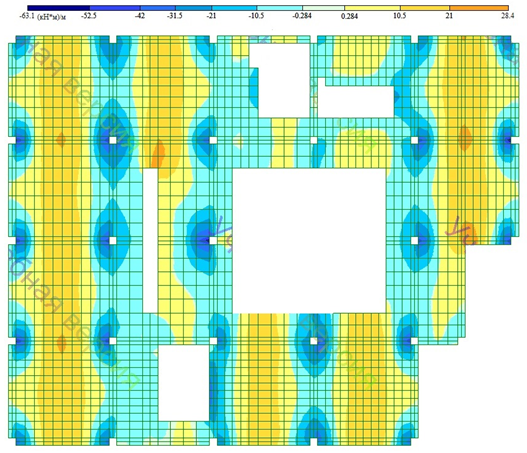Click the legend segment between -21 and -10.5
This screenshot has width=527, height=453.
point(234,8)
